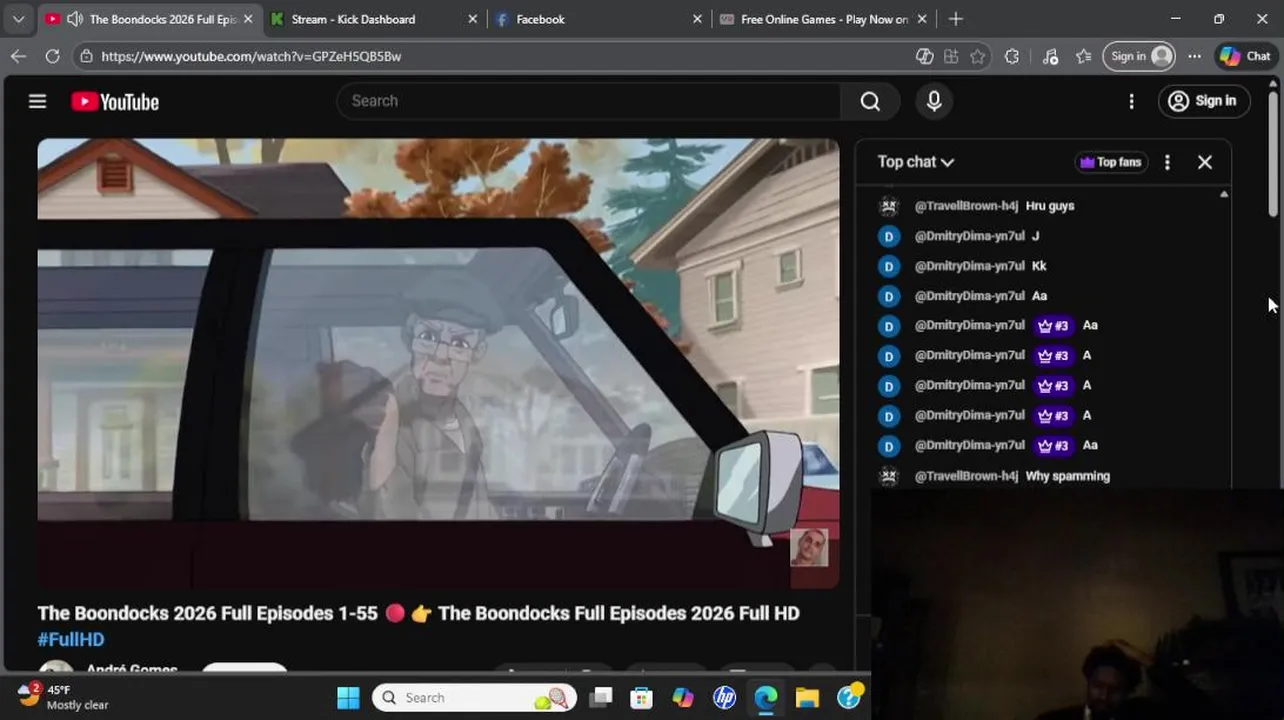Viewport: 1284px width, 720px height.
Task: Open YouTube settings three-dot menu beside Sign in
Action: pos(1131,101)
